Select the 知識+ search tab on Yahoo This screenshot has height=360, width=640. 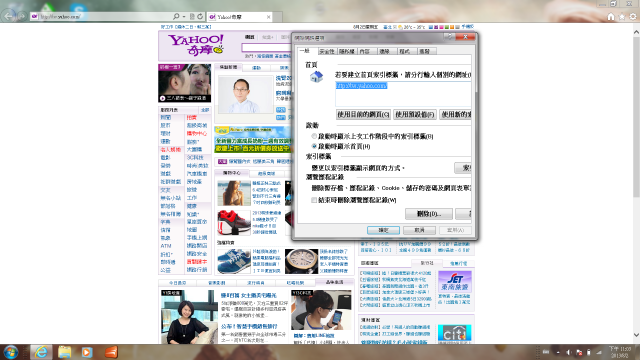click(267, 37)
